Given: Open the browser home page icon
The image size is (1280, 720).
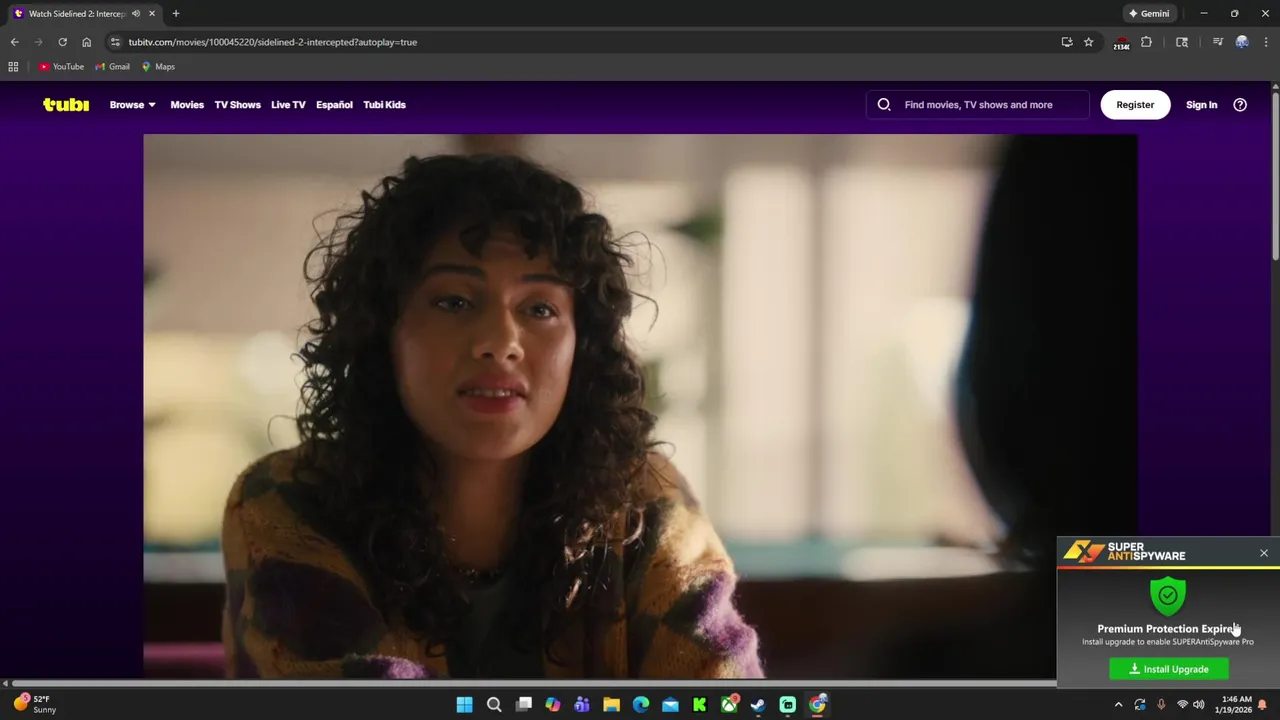Looking at the screenshot, I should pos(87,42).
